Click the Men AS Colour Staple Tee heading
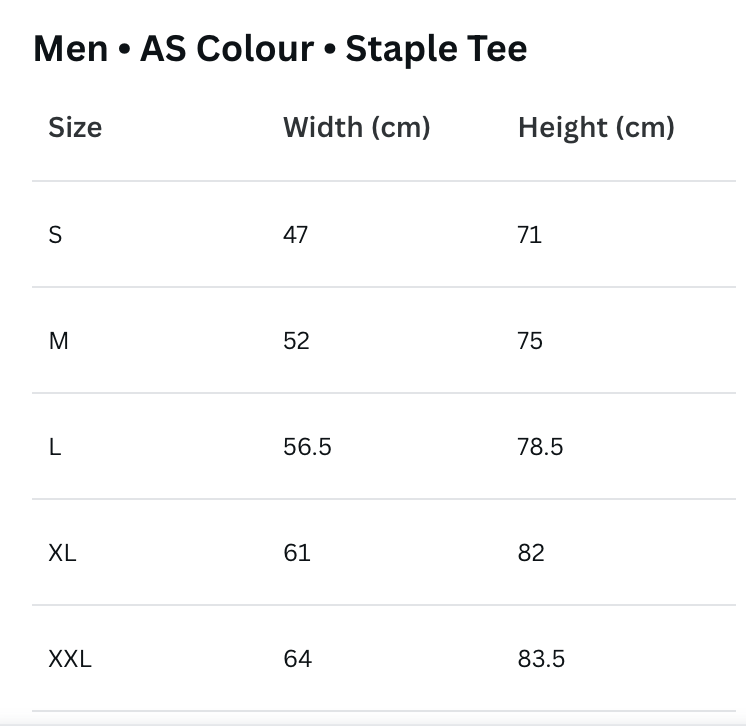 tap(280, 48)
